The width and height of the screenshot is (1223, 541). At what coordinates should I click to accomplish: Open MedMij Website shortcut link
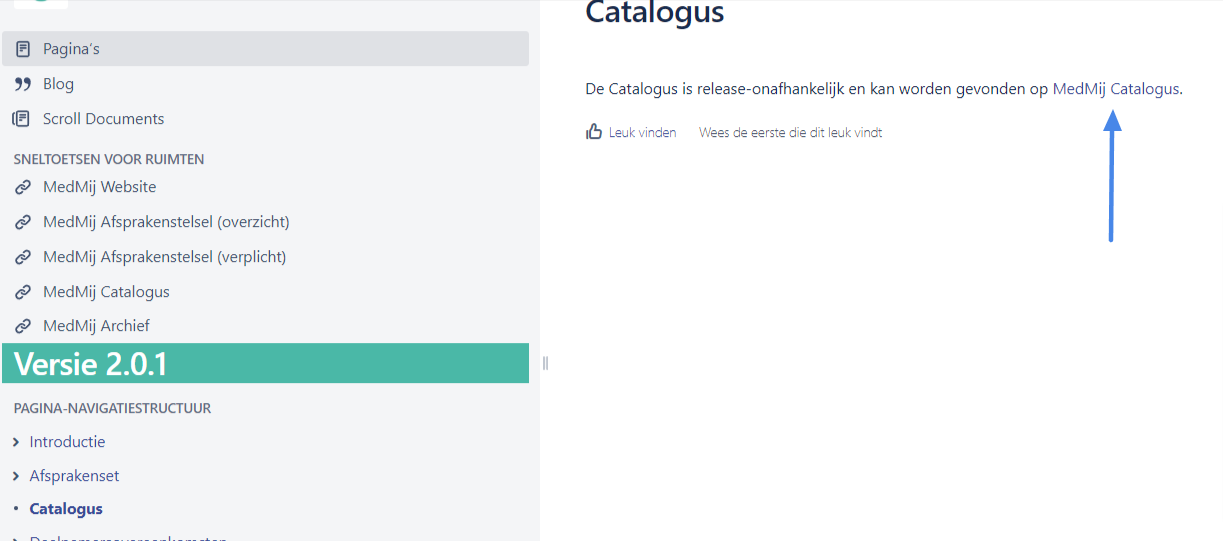pos(99,187)
